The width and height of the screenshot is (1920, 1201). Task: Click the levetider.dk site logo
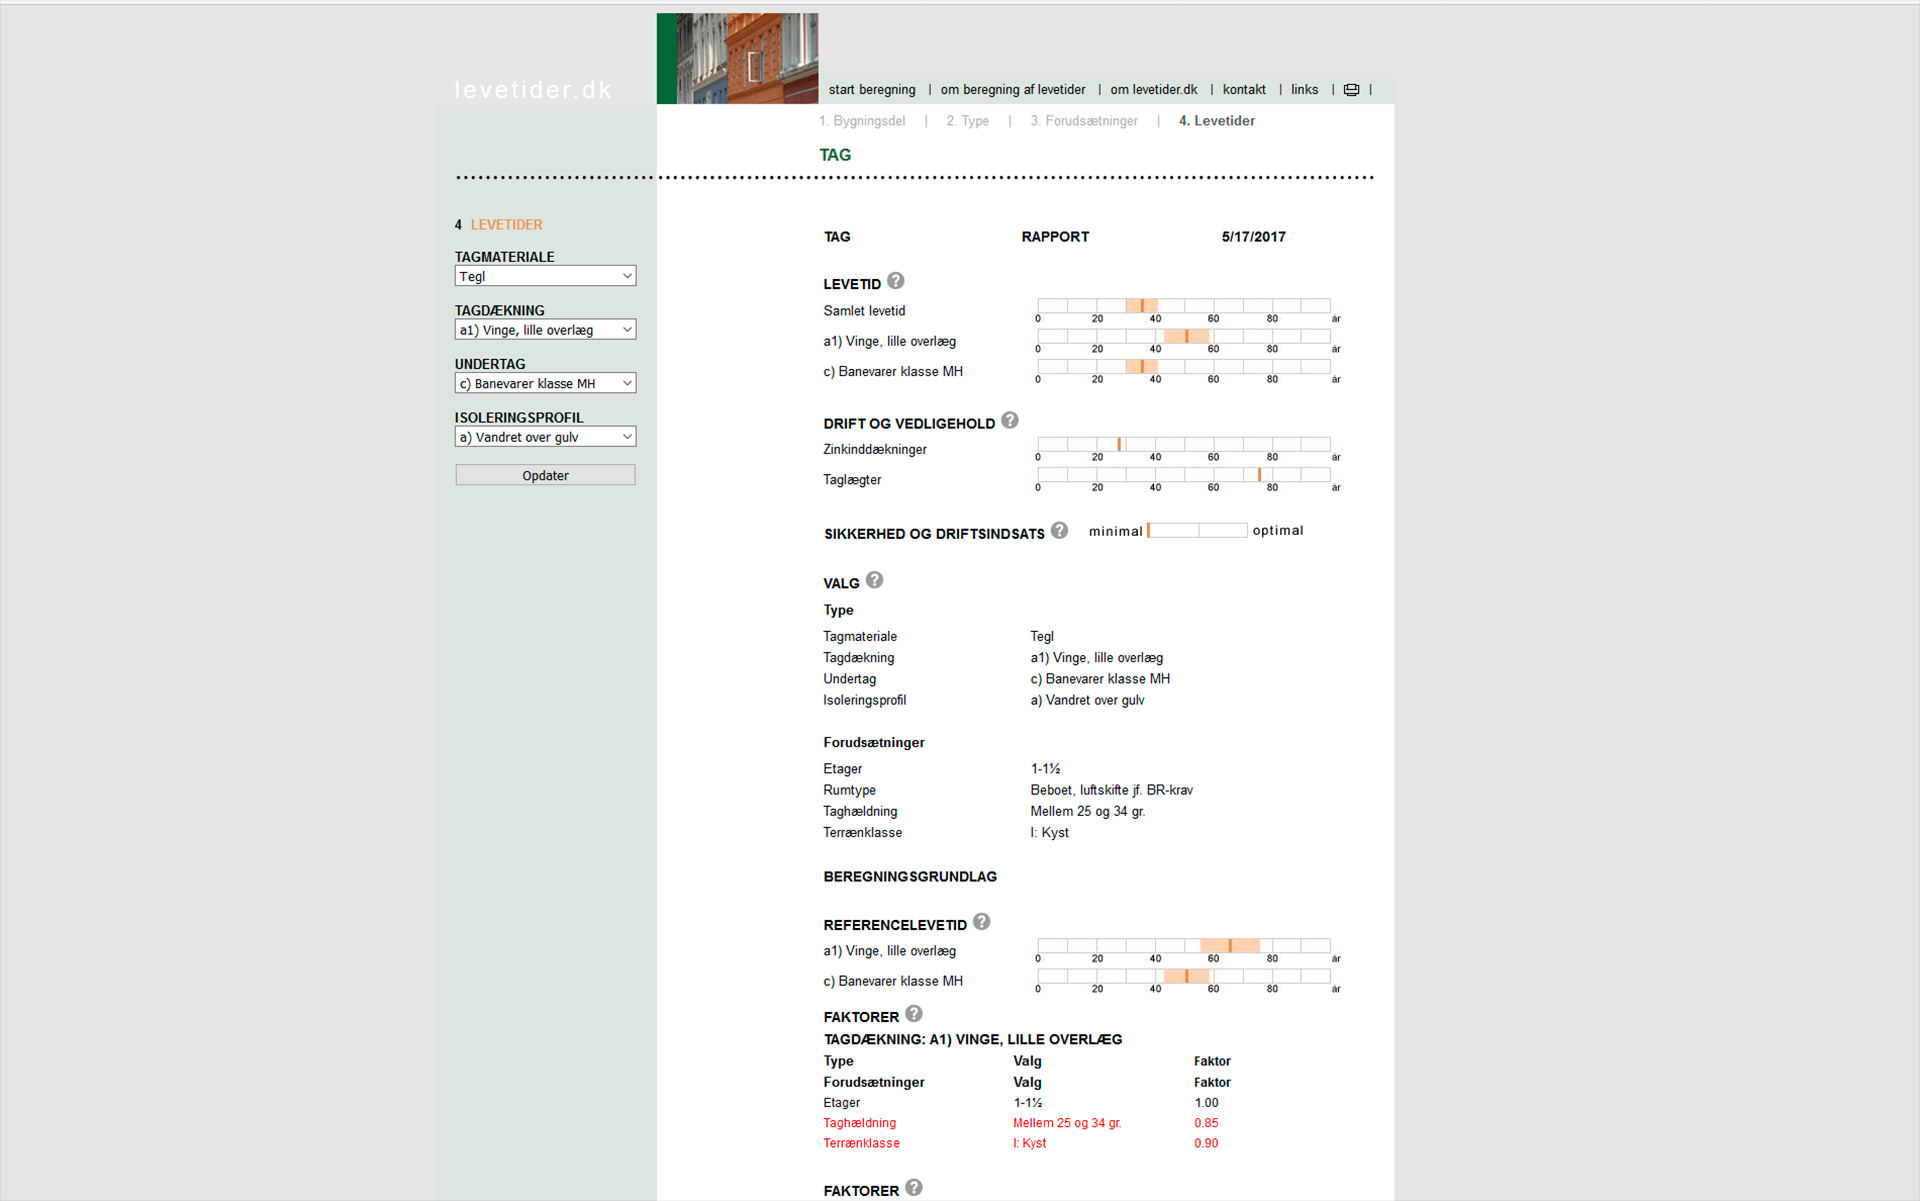(533, 90)
